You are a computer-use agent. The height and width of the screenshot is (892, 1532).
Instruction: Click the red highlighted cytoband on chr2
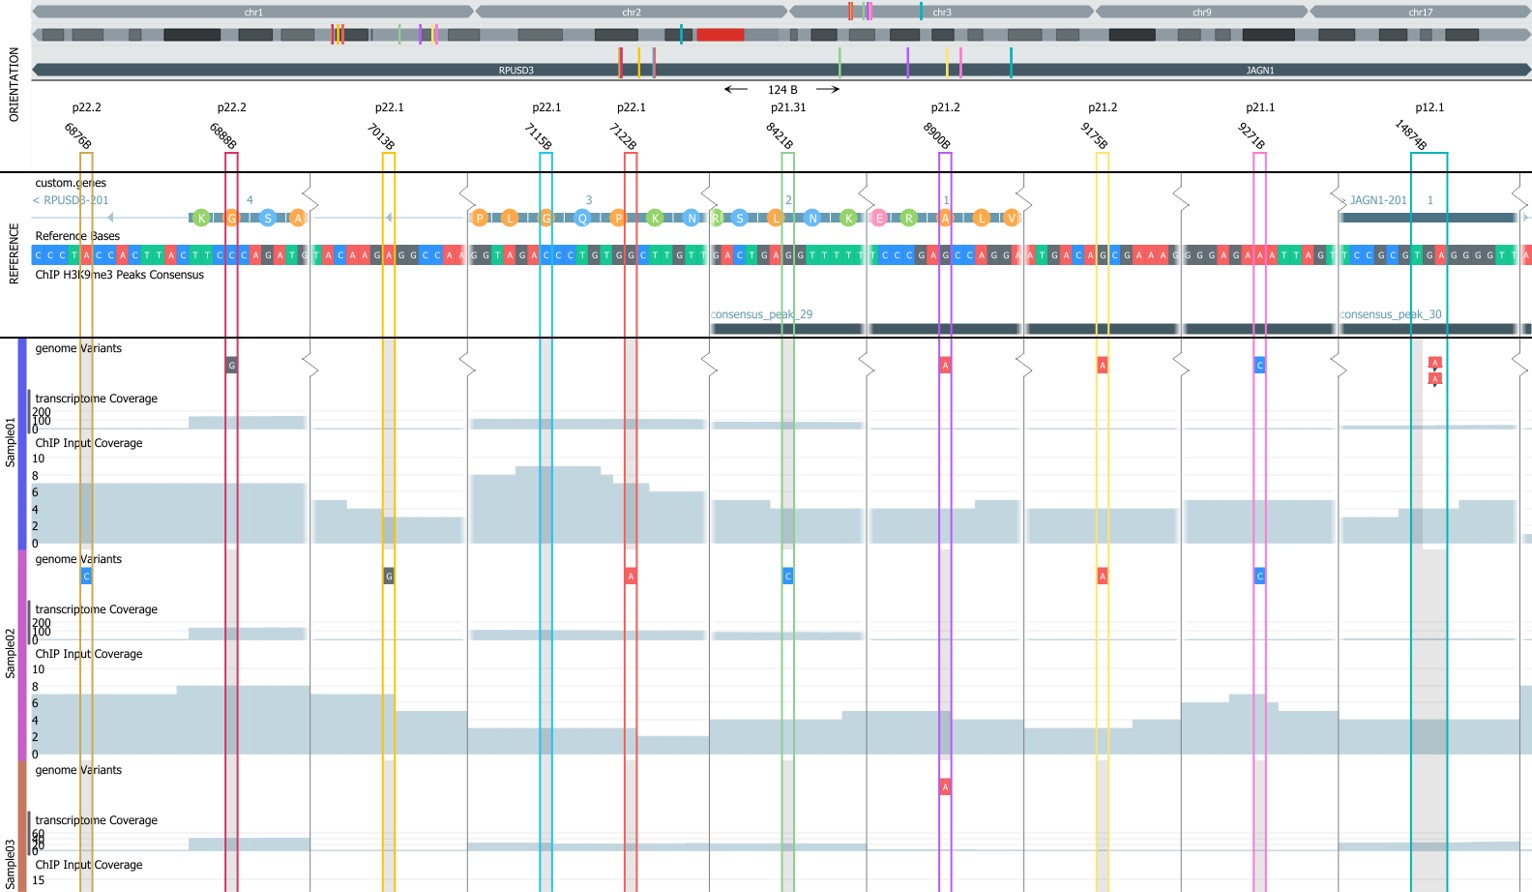(x=720, y=35)
